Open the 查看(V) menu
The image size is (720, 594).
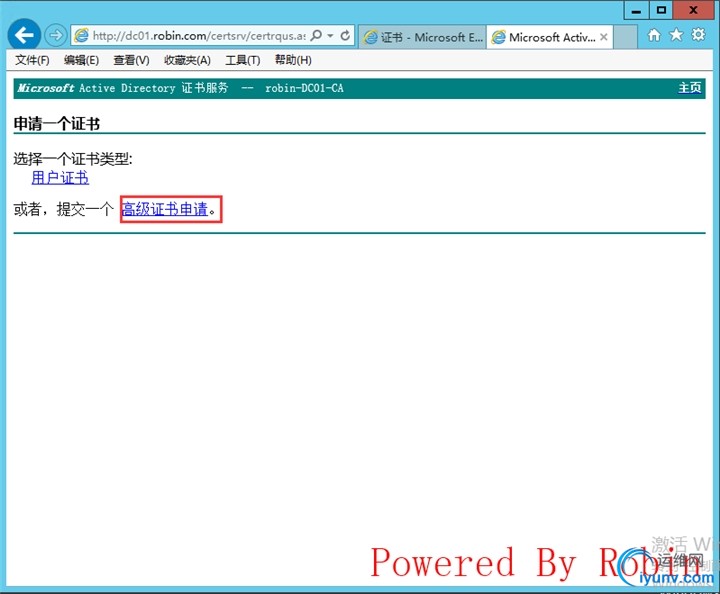[131, 60]
